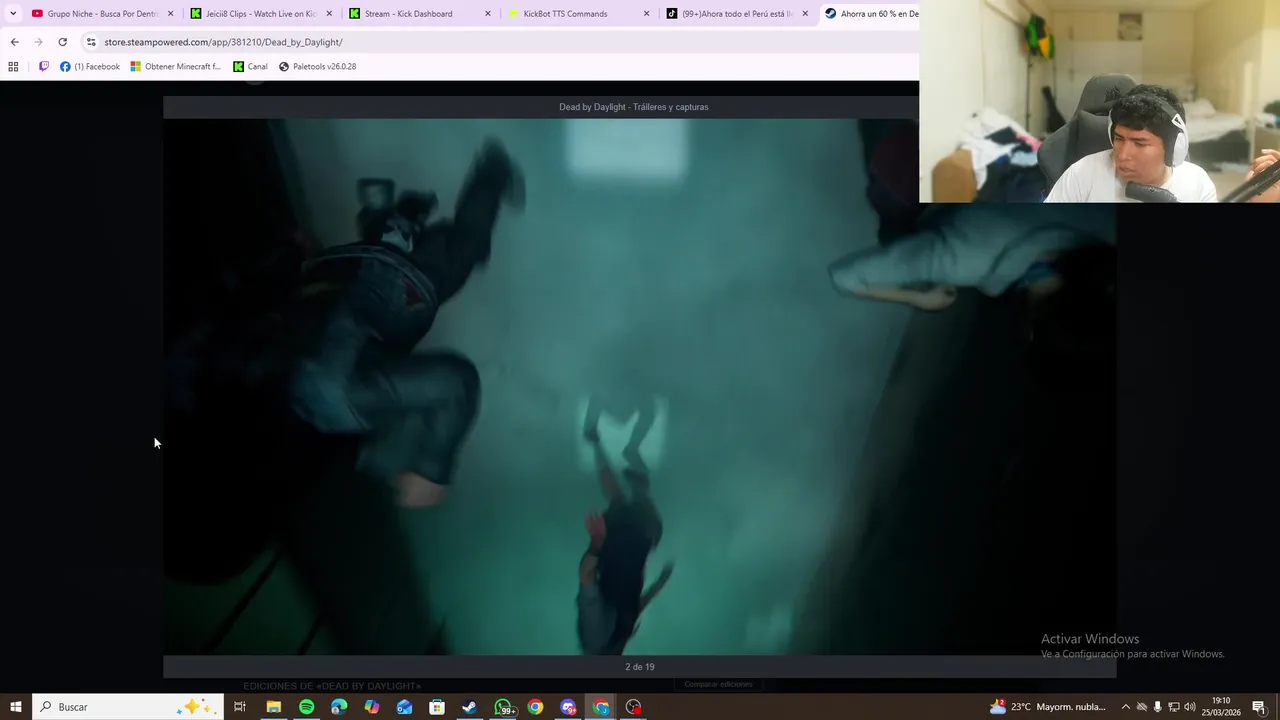Screen dimensions: 1280x720
Task: Open Steam from the taskbar
Action: click(469, 707)
